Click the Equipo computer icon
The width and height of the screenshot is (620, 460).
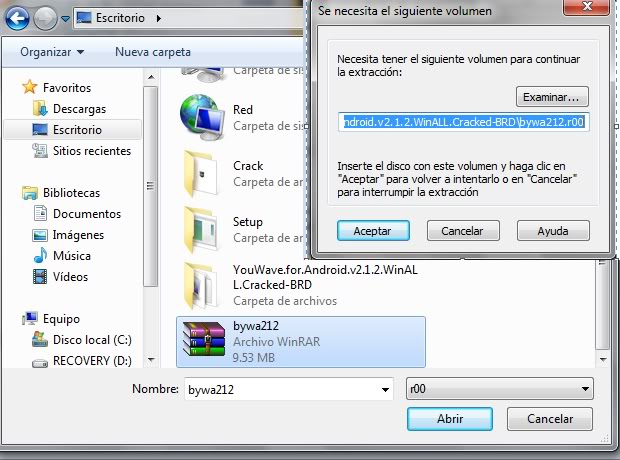pyautogui.click(x=30, y=318)
